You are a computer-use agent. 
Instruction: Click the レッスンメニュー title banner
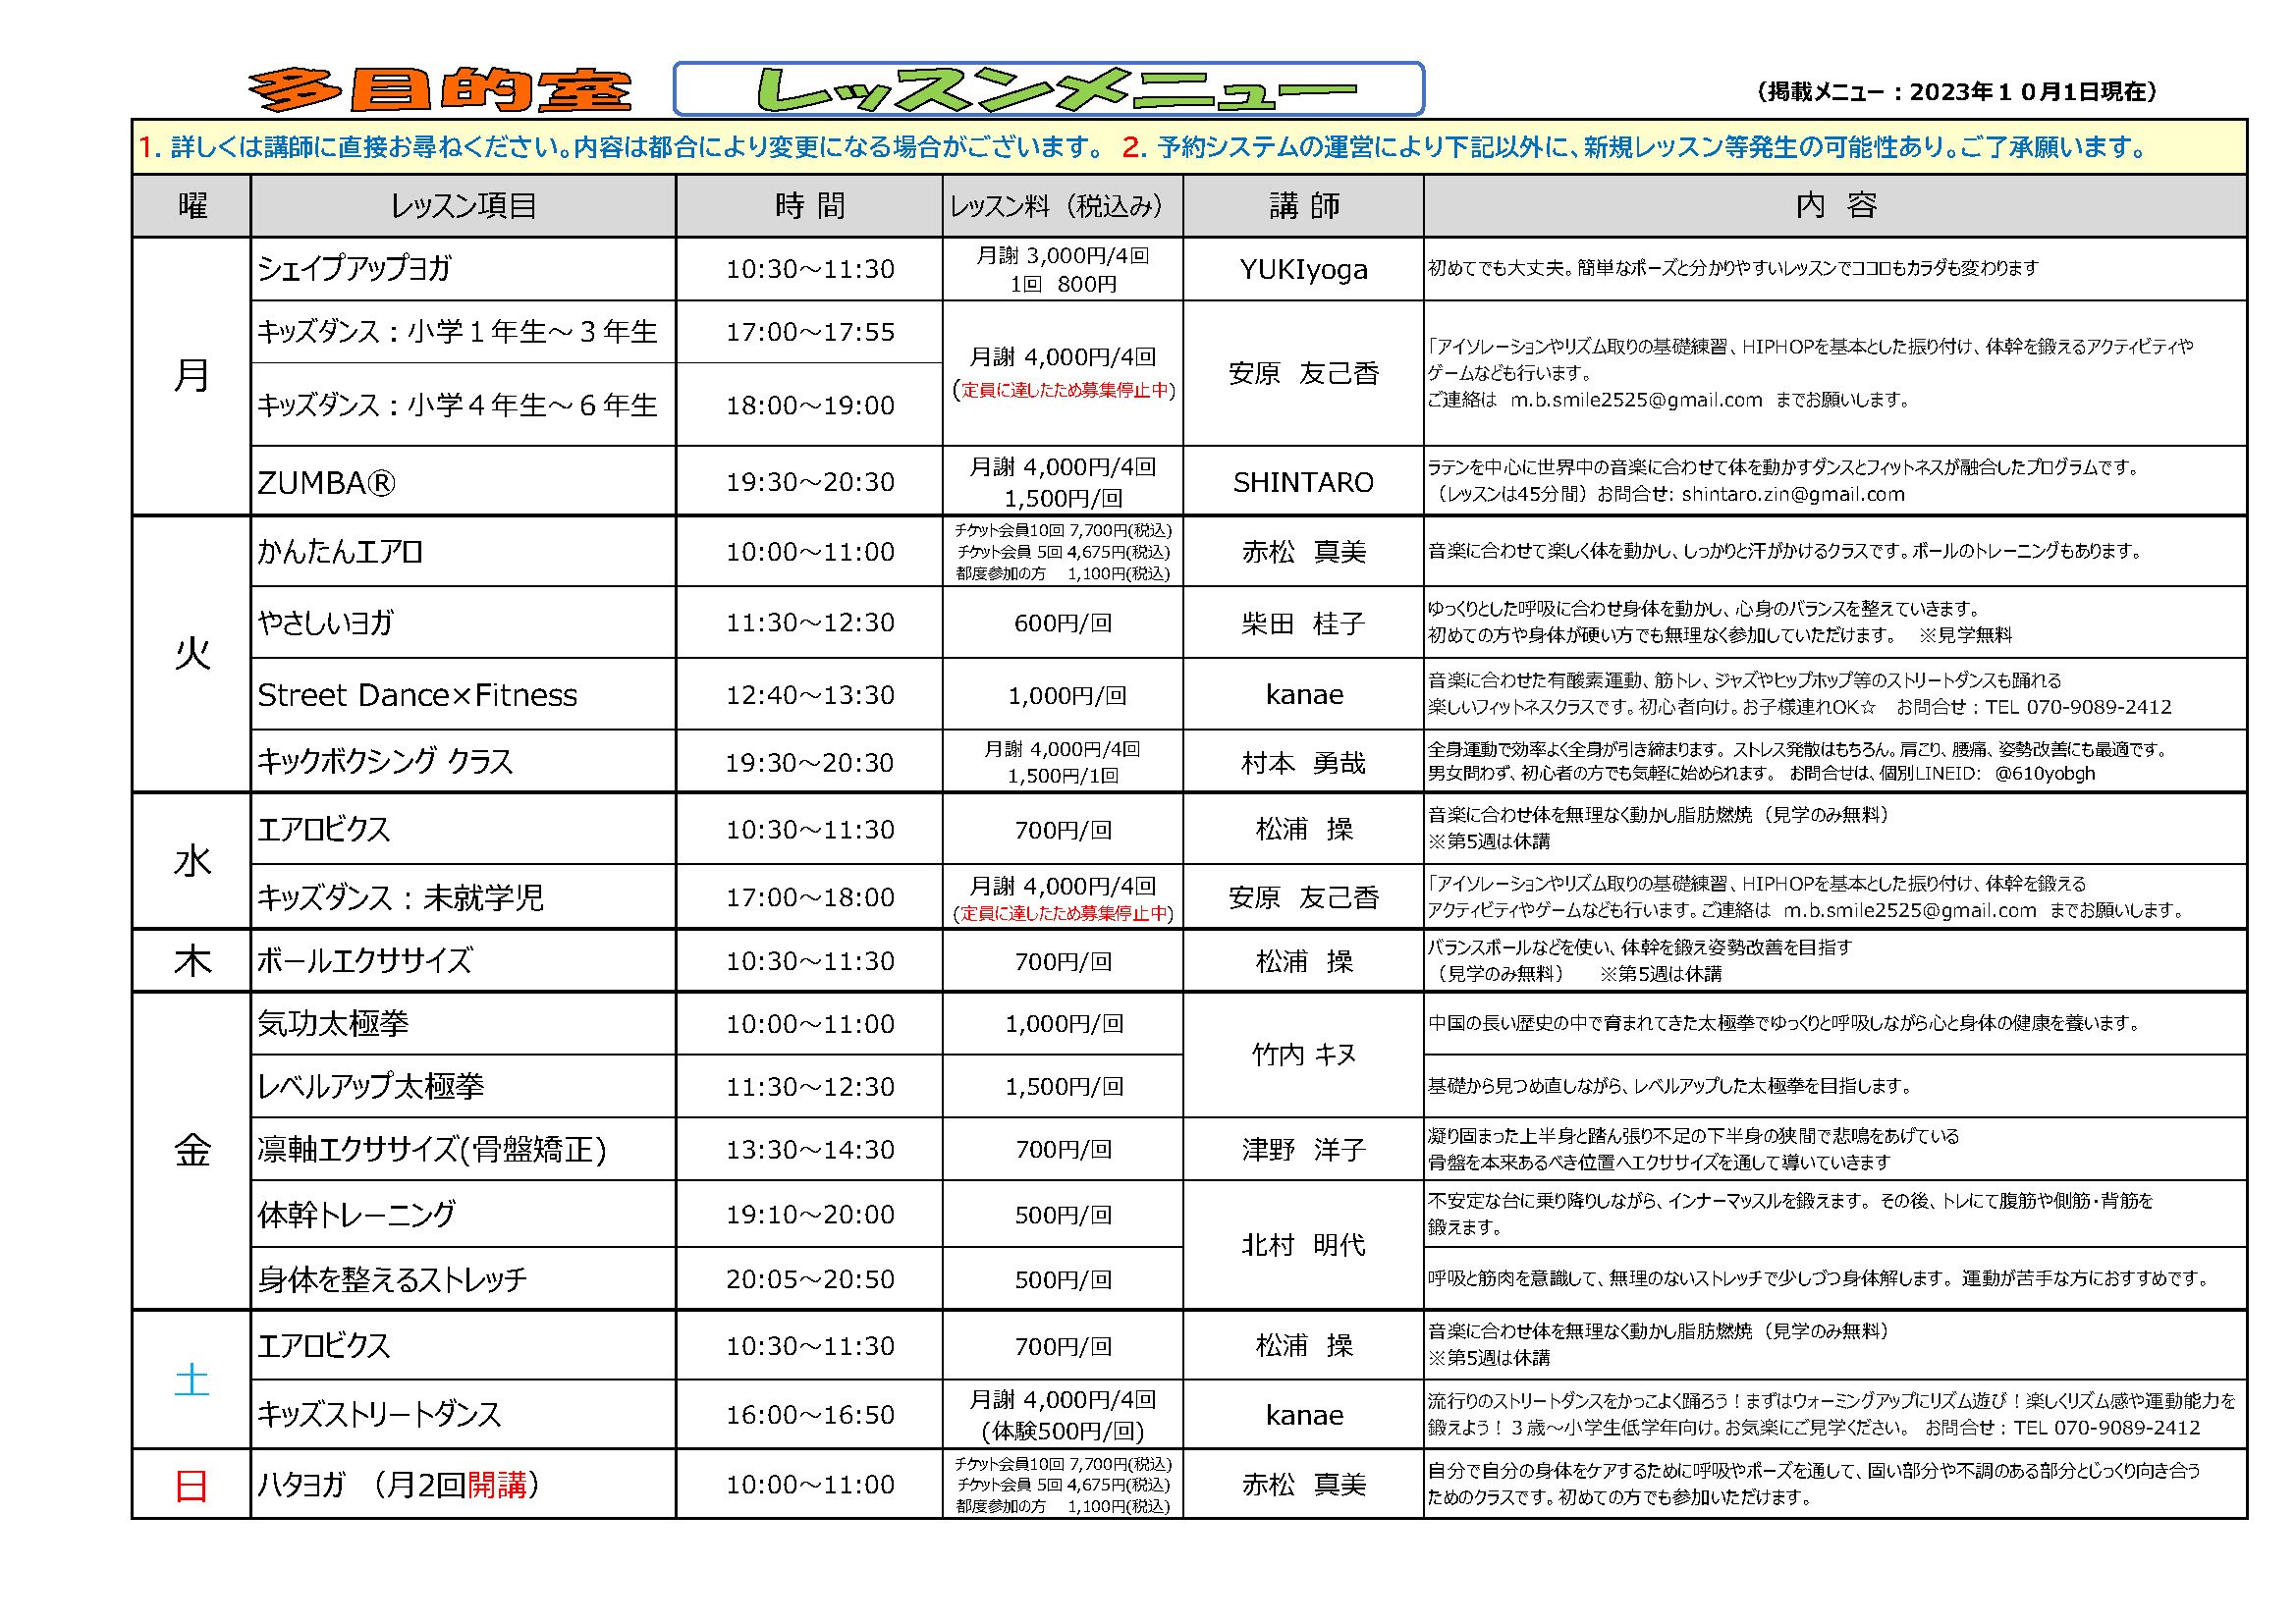(x=1048, y=89)
